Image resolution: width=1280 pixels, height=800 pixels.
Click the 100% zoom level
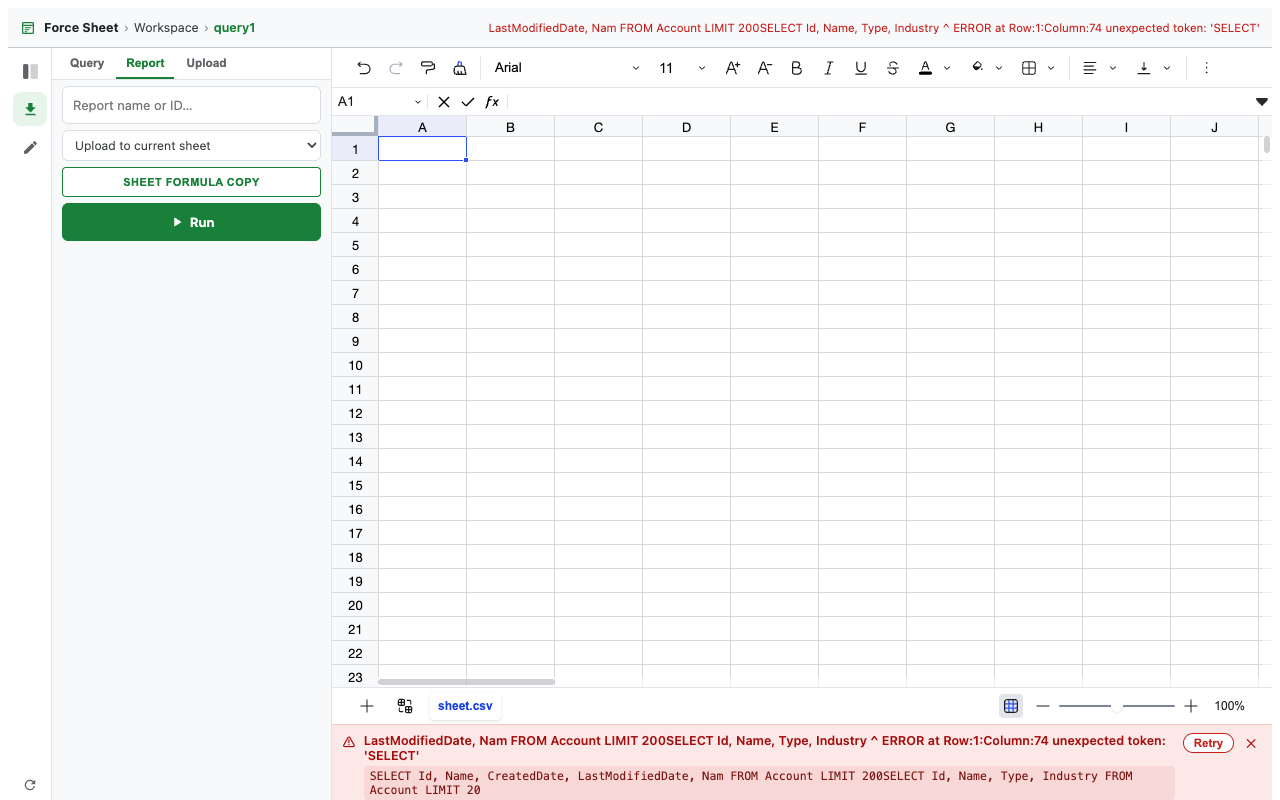1229,706
